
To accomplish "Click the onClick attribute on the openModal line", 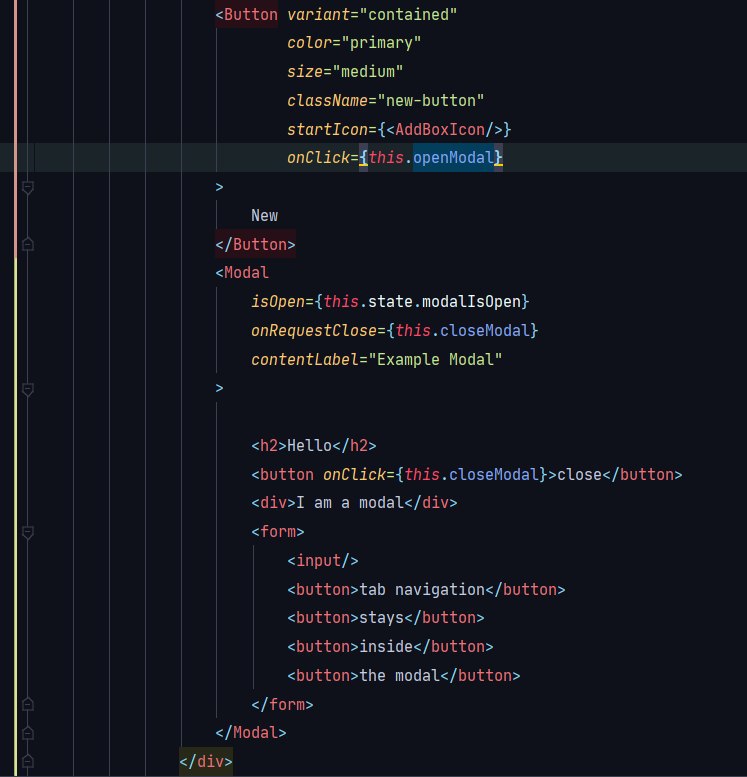I will pos(318,158).
